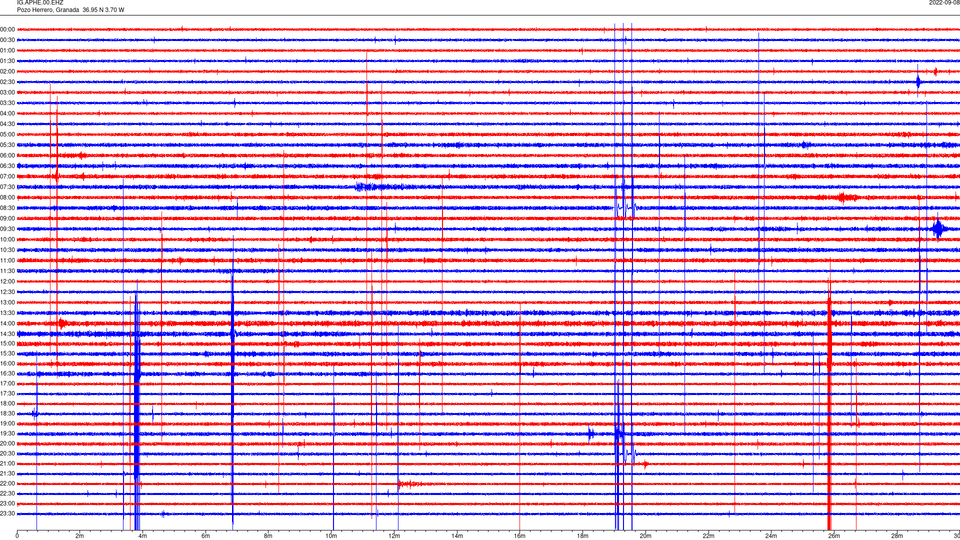Choose the 11:00 time label
Viewport: 960px width, 540px height.
(7, 260)
